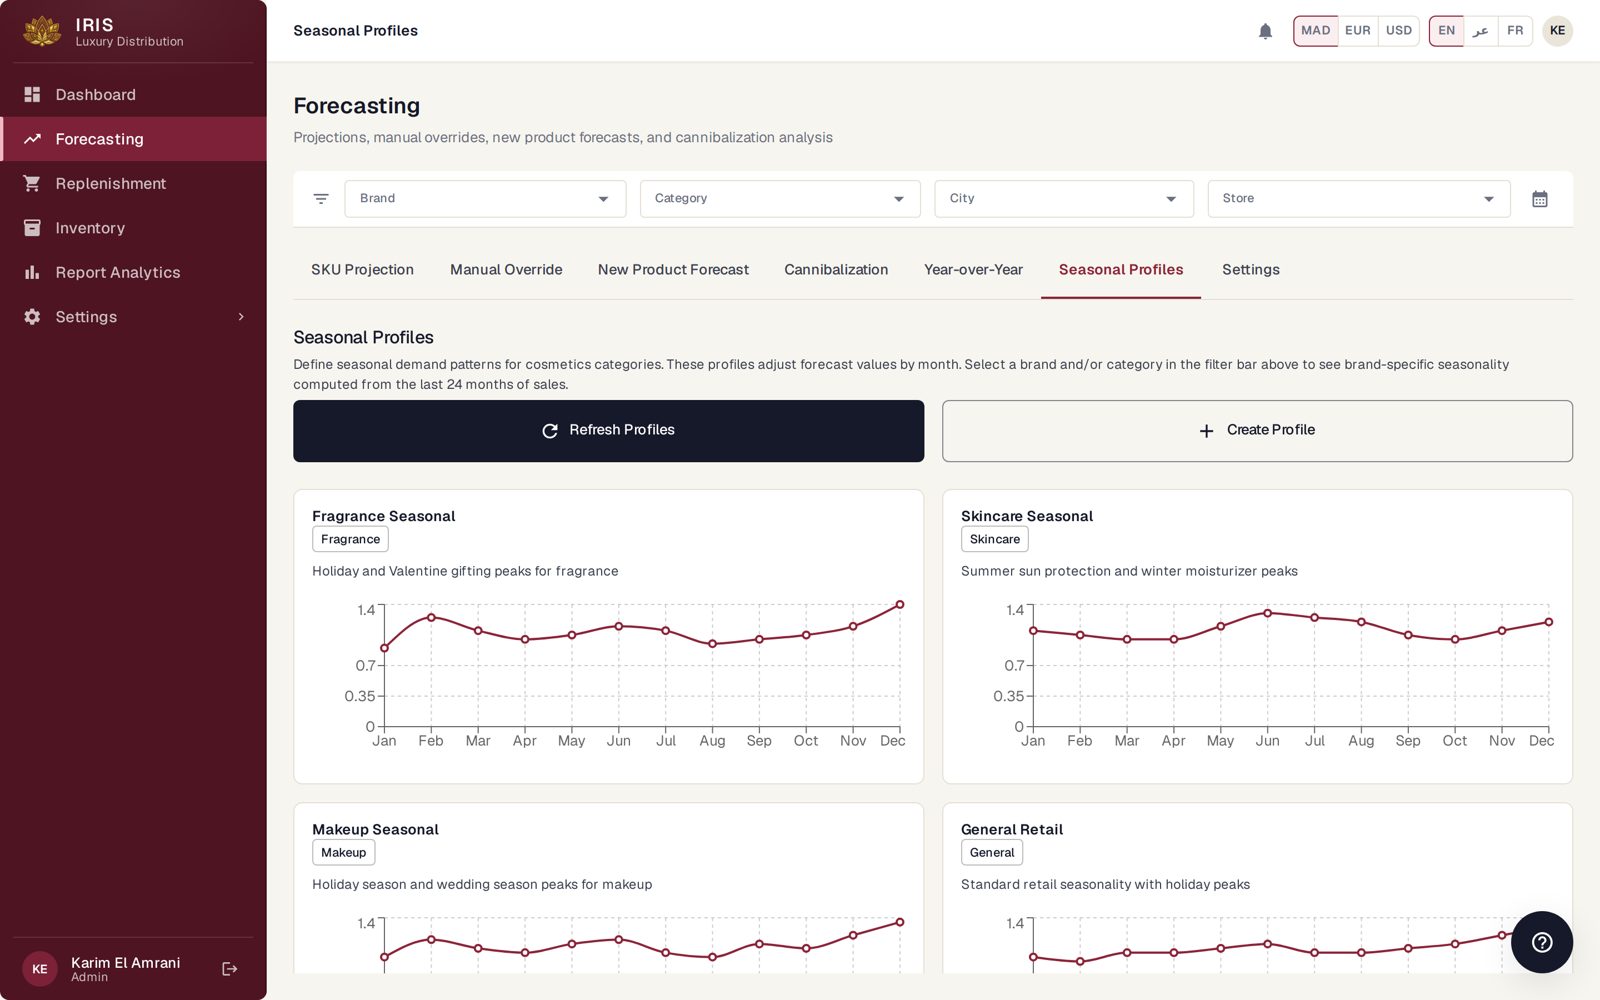Image resolution: width=1600 pixels, height=1000 pixels.
Task: Open the Cannibalization tab
Action: point(836,270)
